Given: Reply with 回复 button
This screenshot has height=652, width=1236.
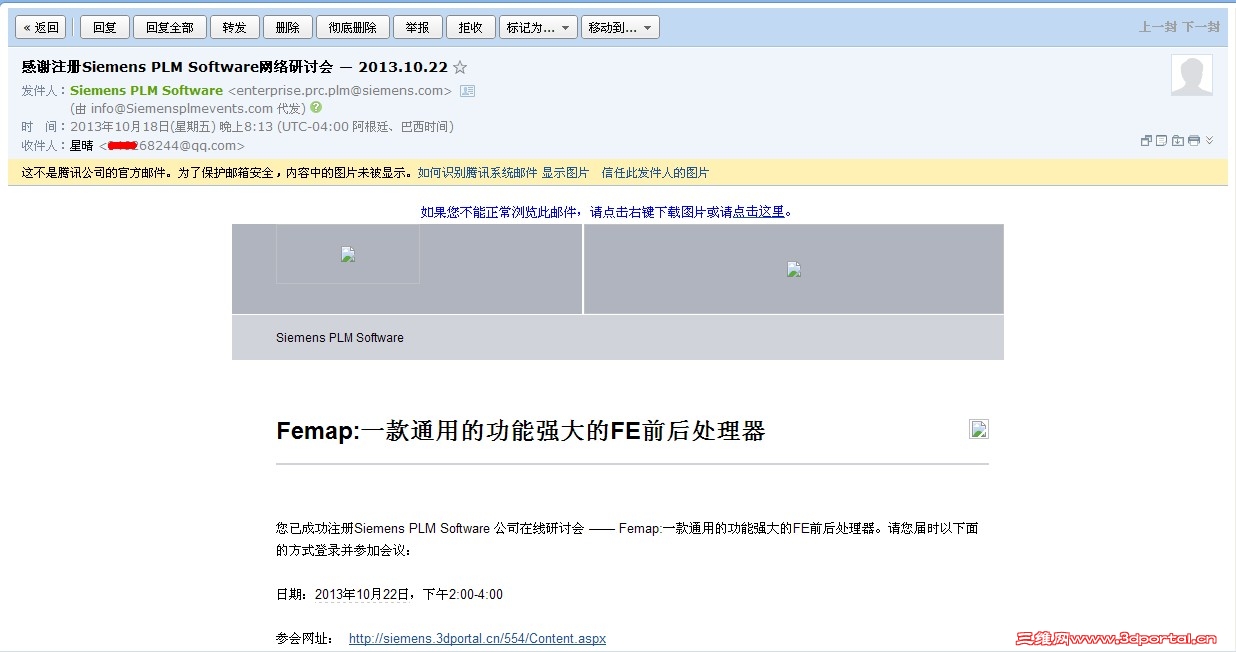Looking at the screenshot, I should pos(105,28).
